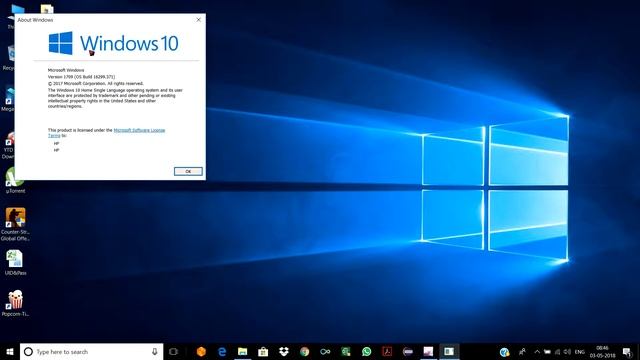Open the volume control icon
The width and height of the screenshot is (640, 360).
(x=567, y=351)
